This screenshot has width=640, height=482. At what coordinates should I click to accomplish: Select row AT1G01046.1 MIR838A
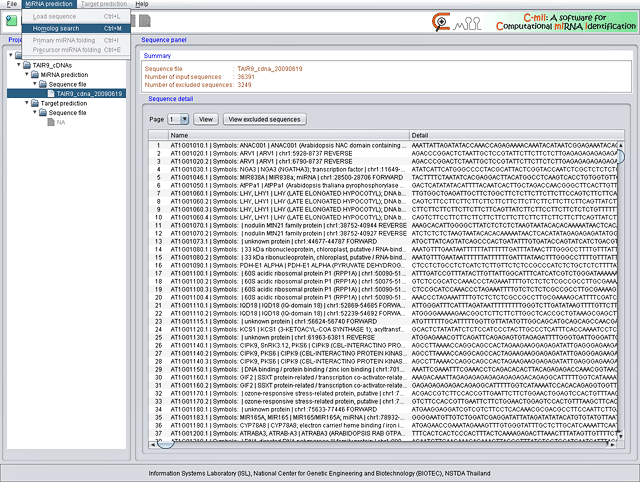[x=383, y=178]
